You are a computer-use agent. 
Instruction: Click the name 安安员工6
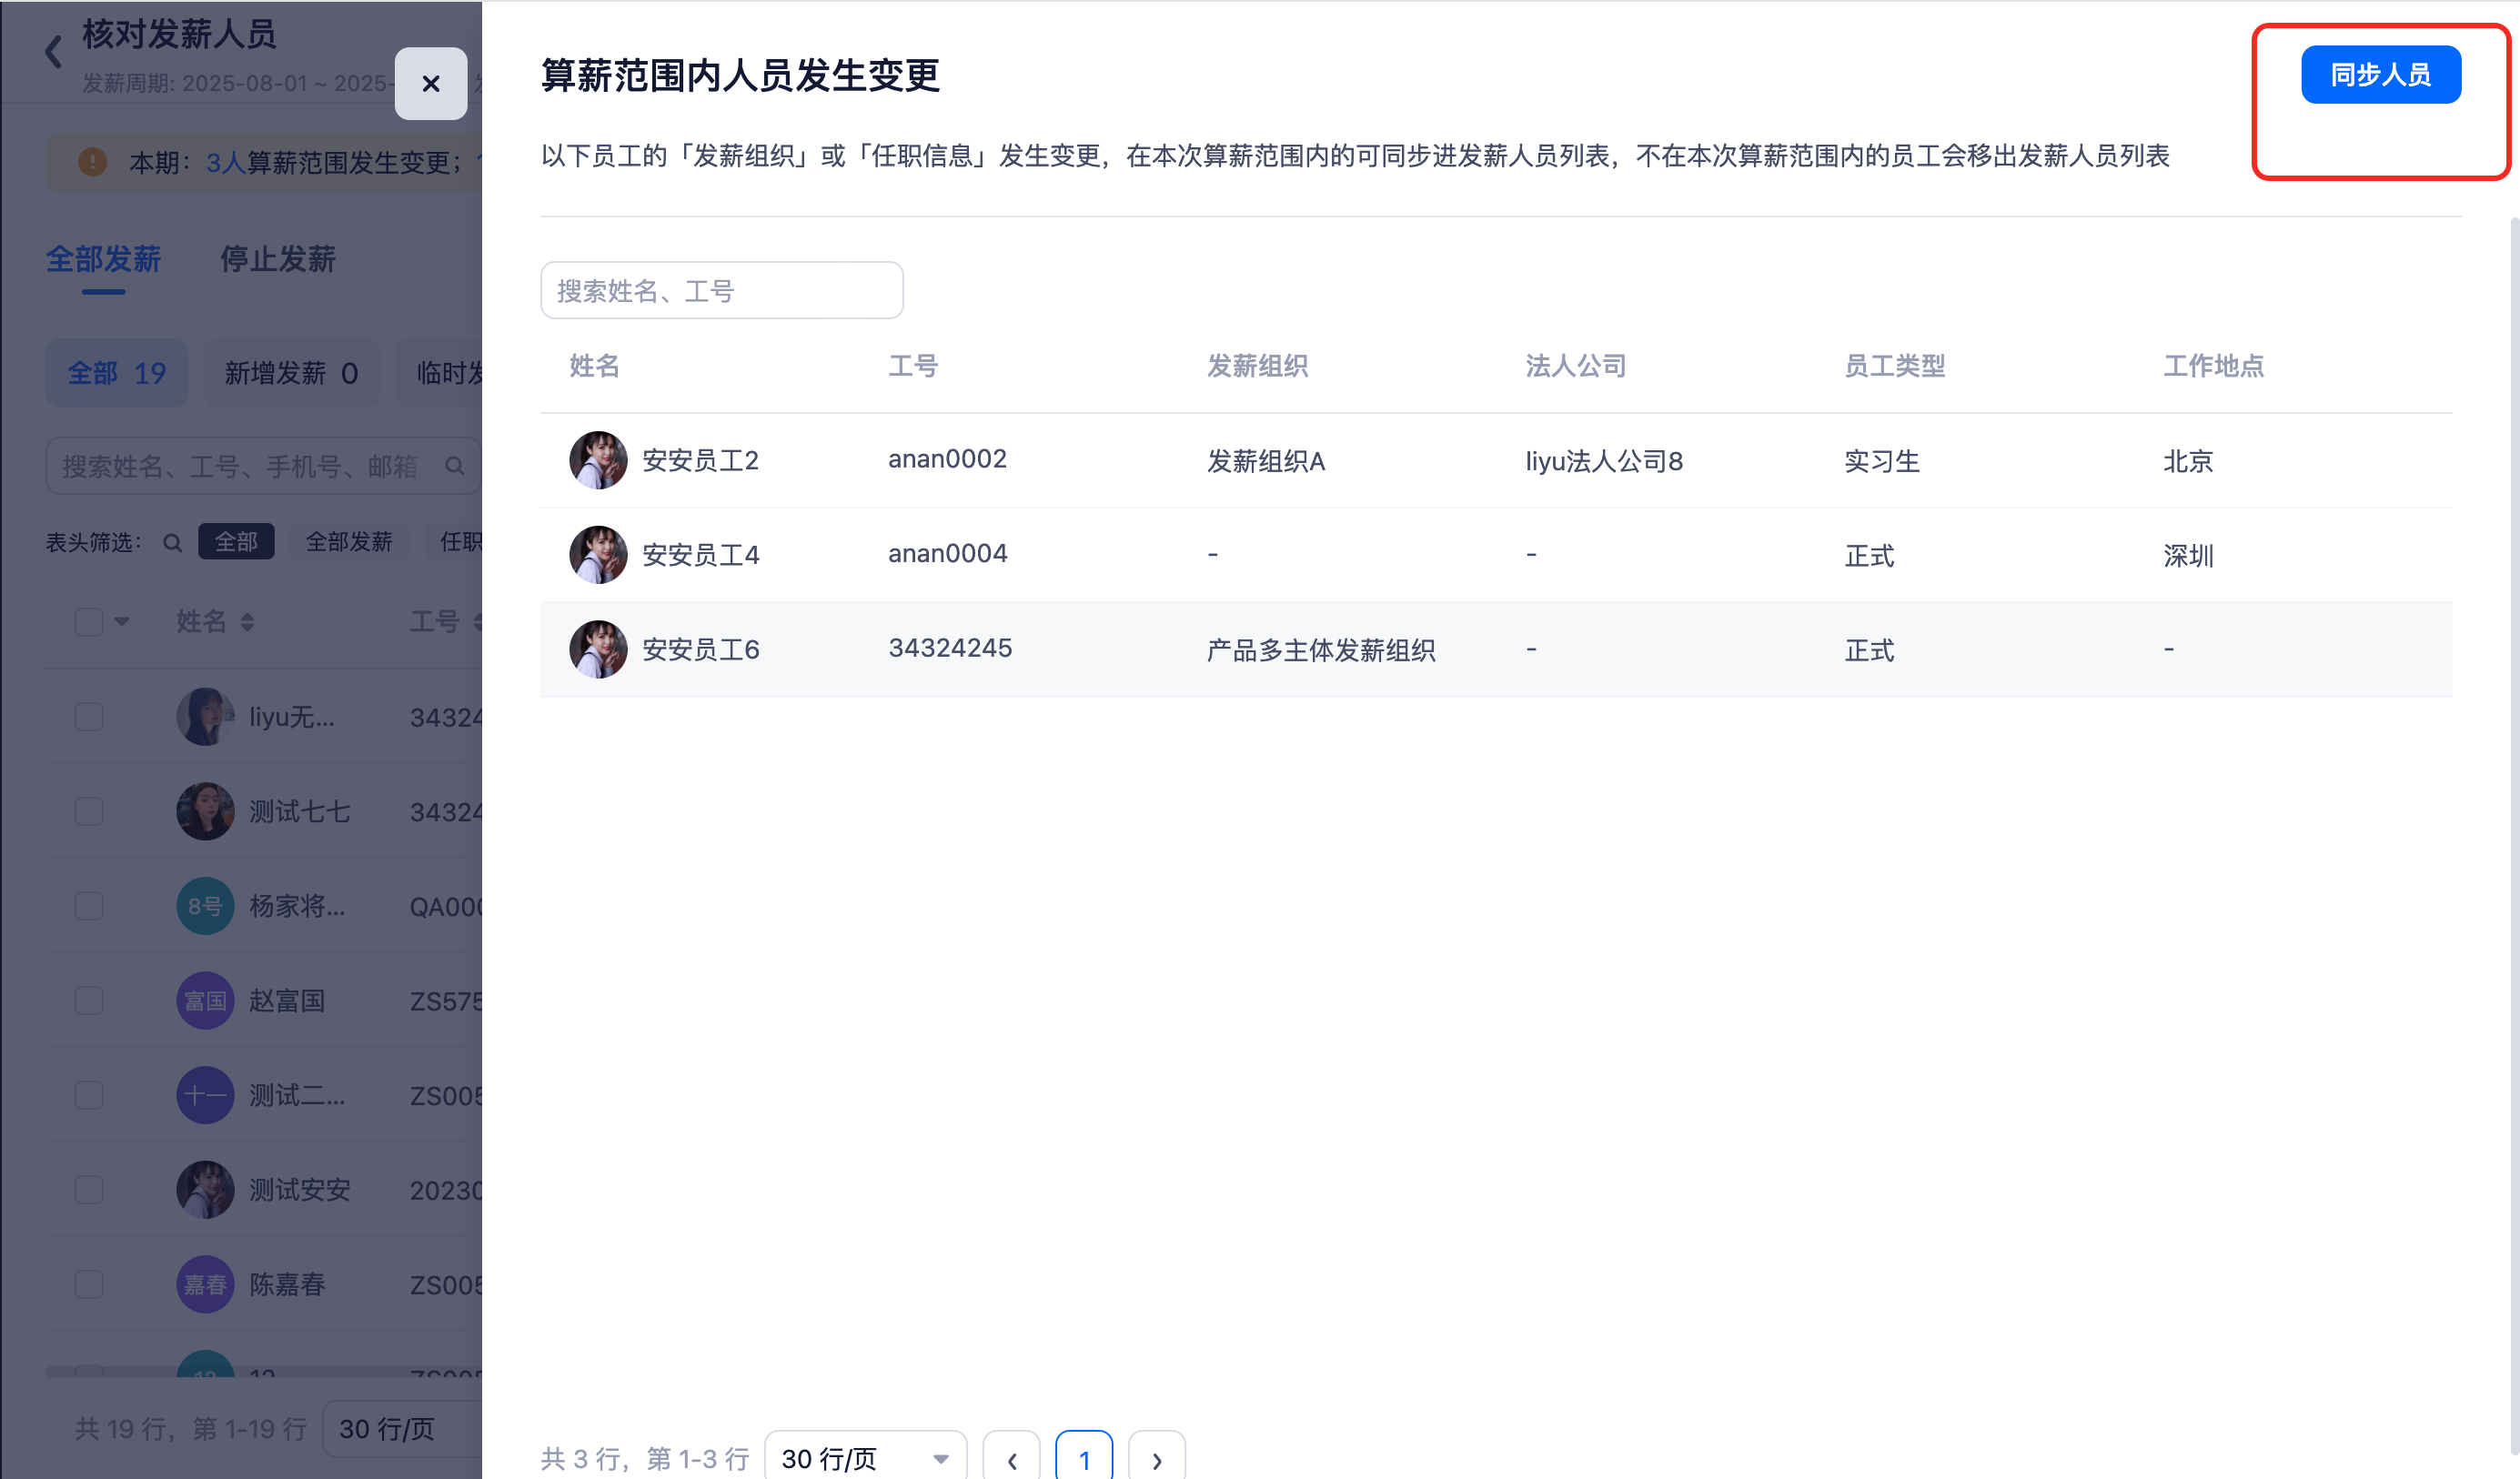coord(700,650)
